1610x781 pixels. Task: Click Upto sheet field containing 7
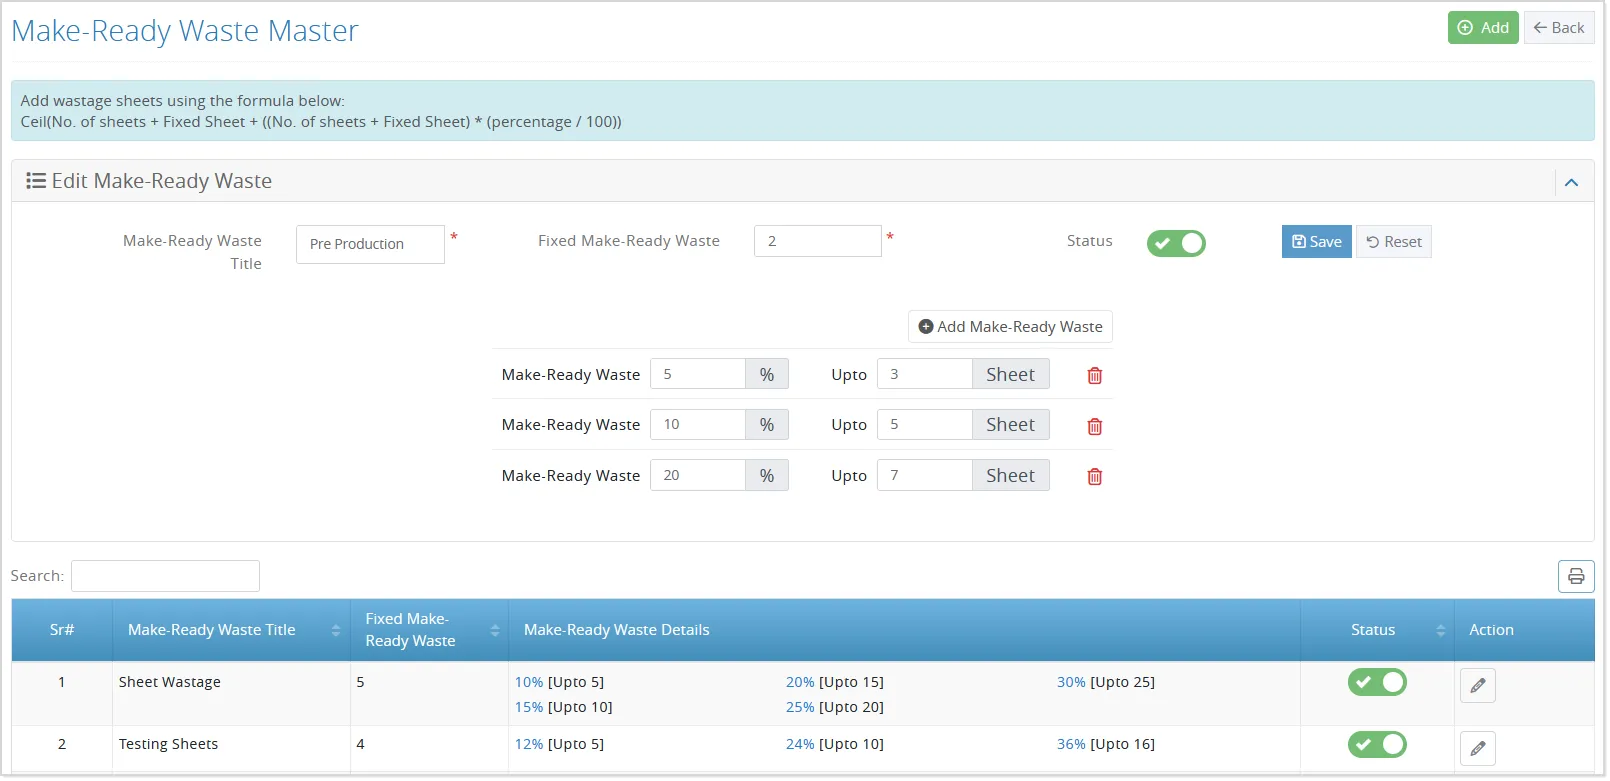click(x=925, y=475)
